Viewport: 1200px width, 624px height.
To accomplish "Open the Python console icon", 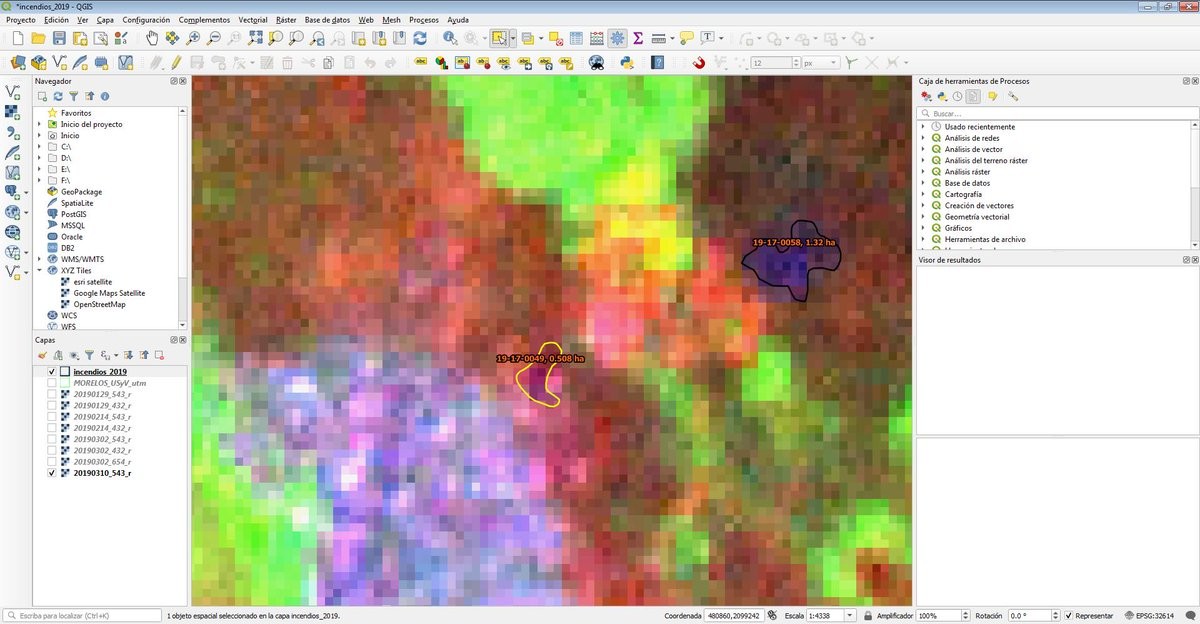I will tap(627, 62).
